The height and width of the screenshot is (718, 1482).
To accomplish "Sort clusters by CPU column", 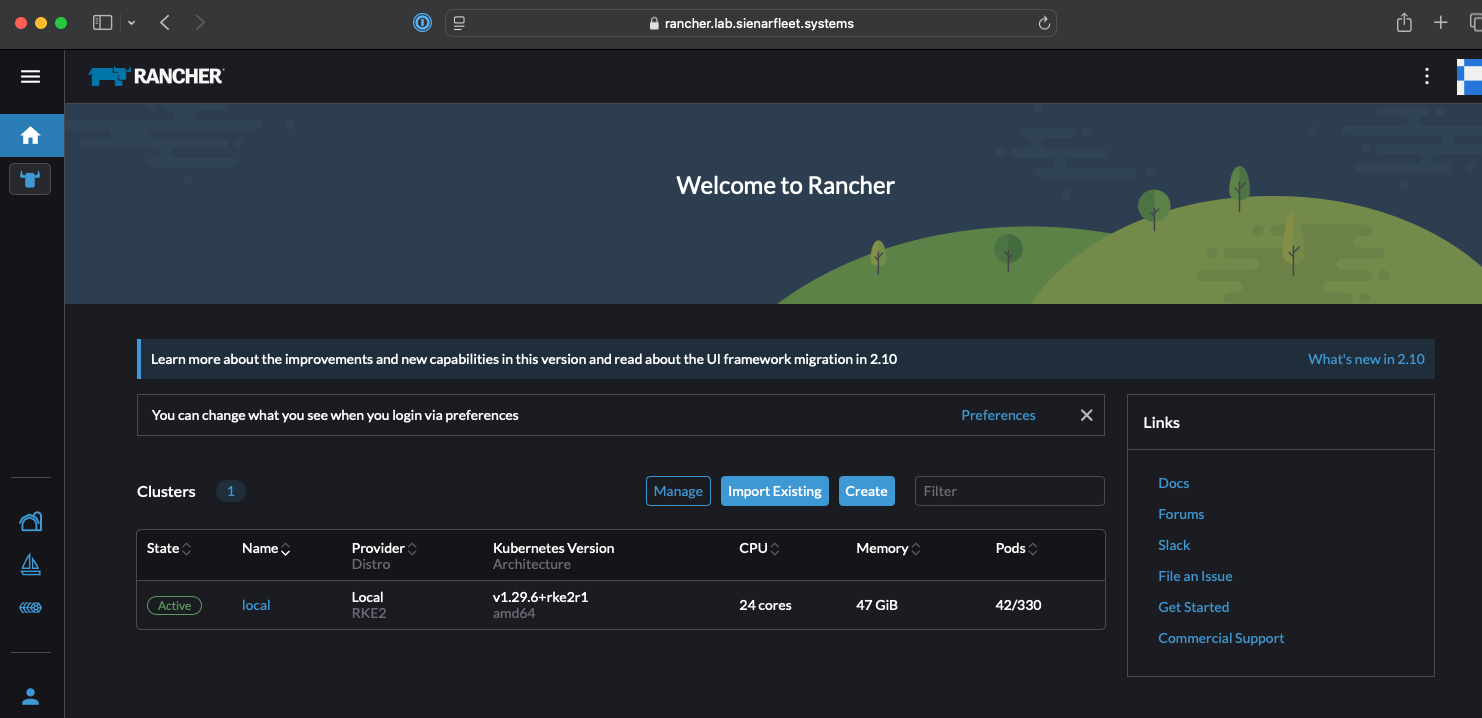I will pos(759,548).
